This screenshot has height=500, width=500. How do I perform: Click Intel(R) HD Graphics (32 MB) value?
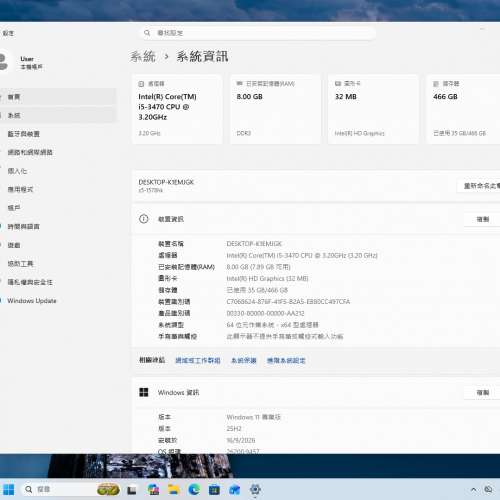(x=267, y=278)
